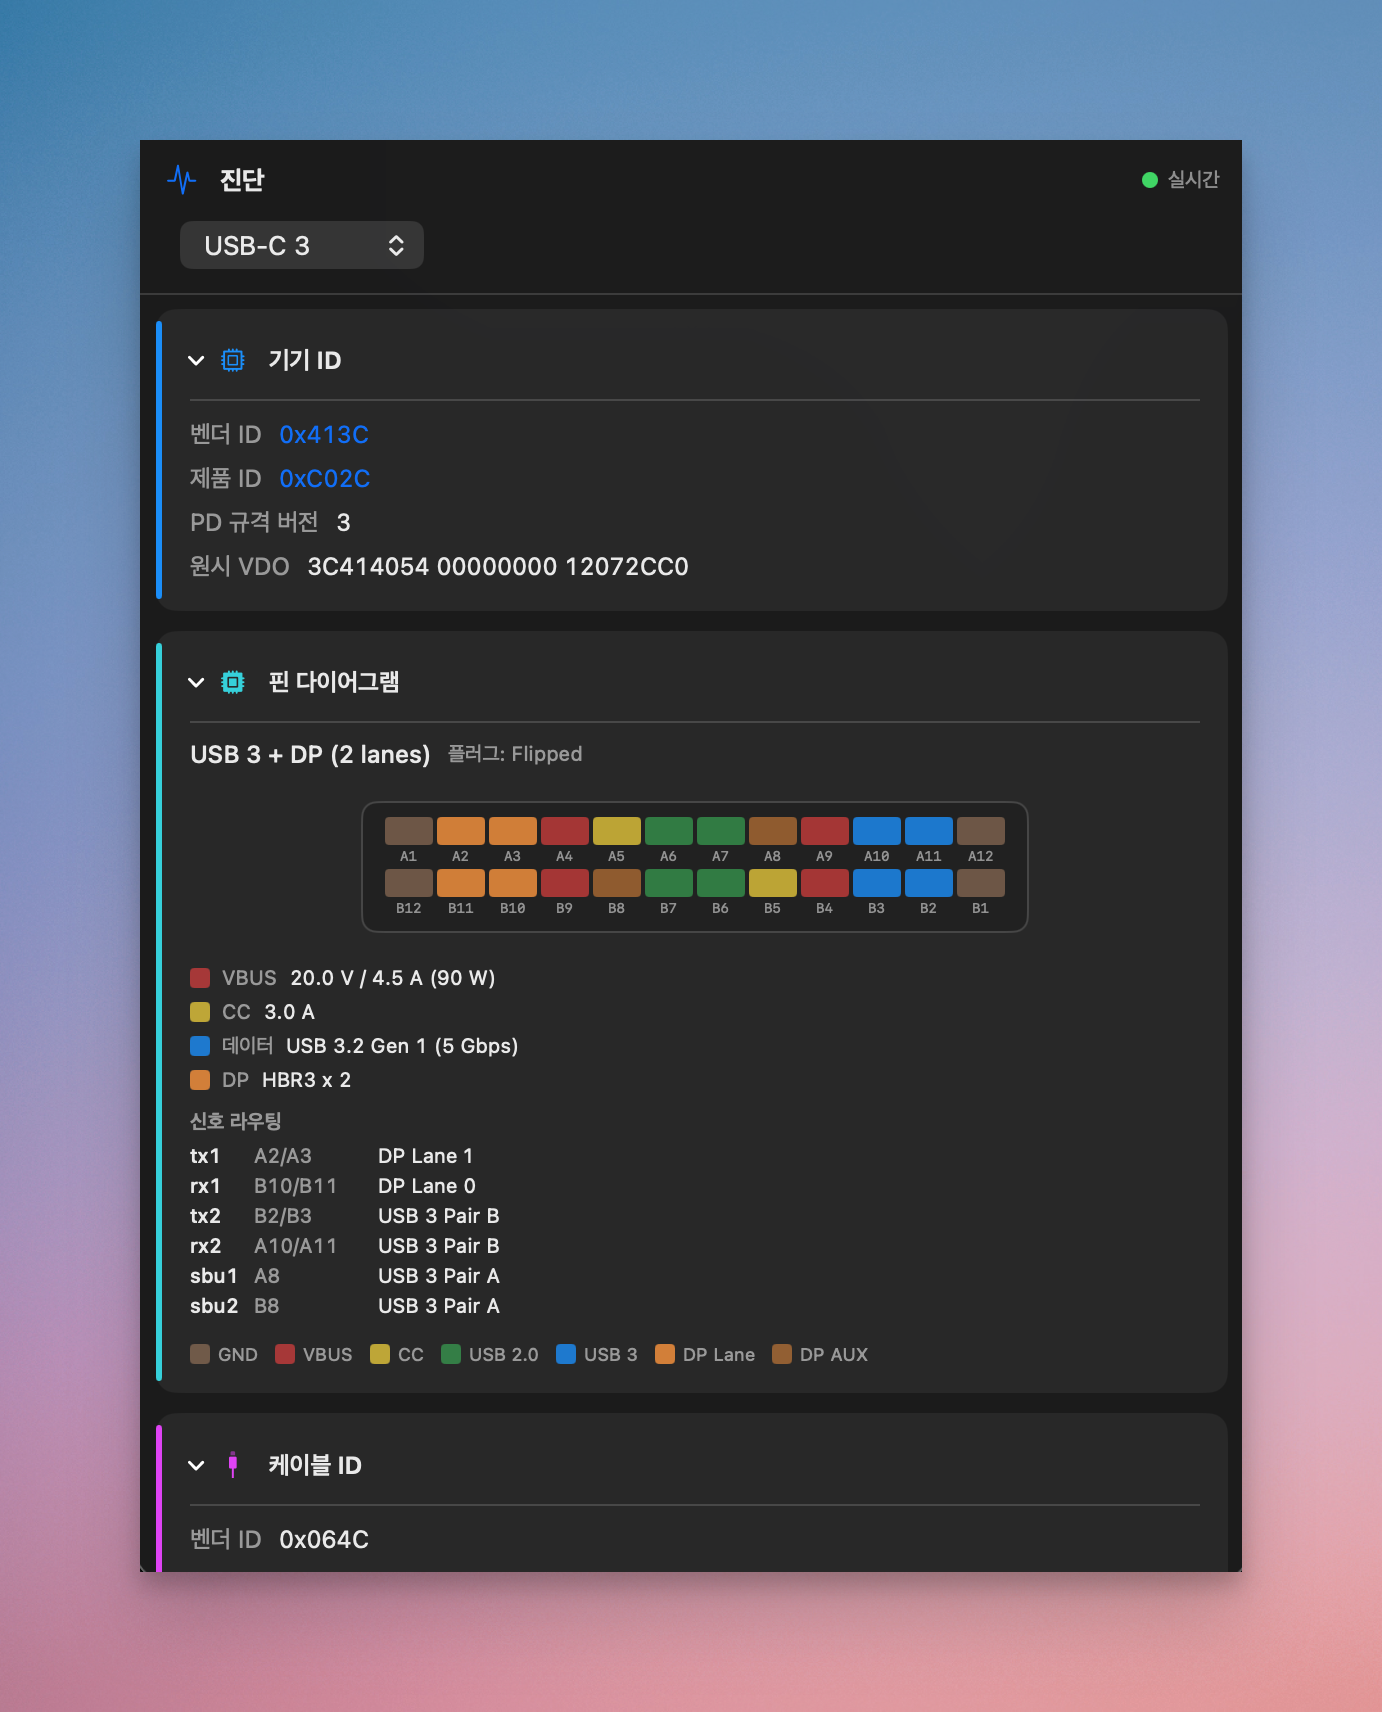Click the USB 2.0 legend swatch
The height and width of the screenshot is (1712, 1382).
click(x=451, y=1354)
